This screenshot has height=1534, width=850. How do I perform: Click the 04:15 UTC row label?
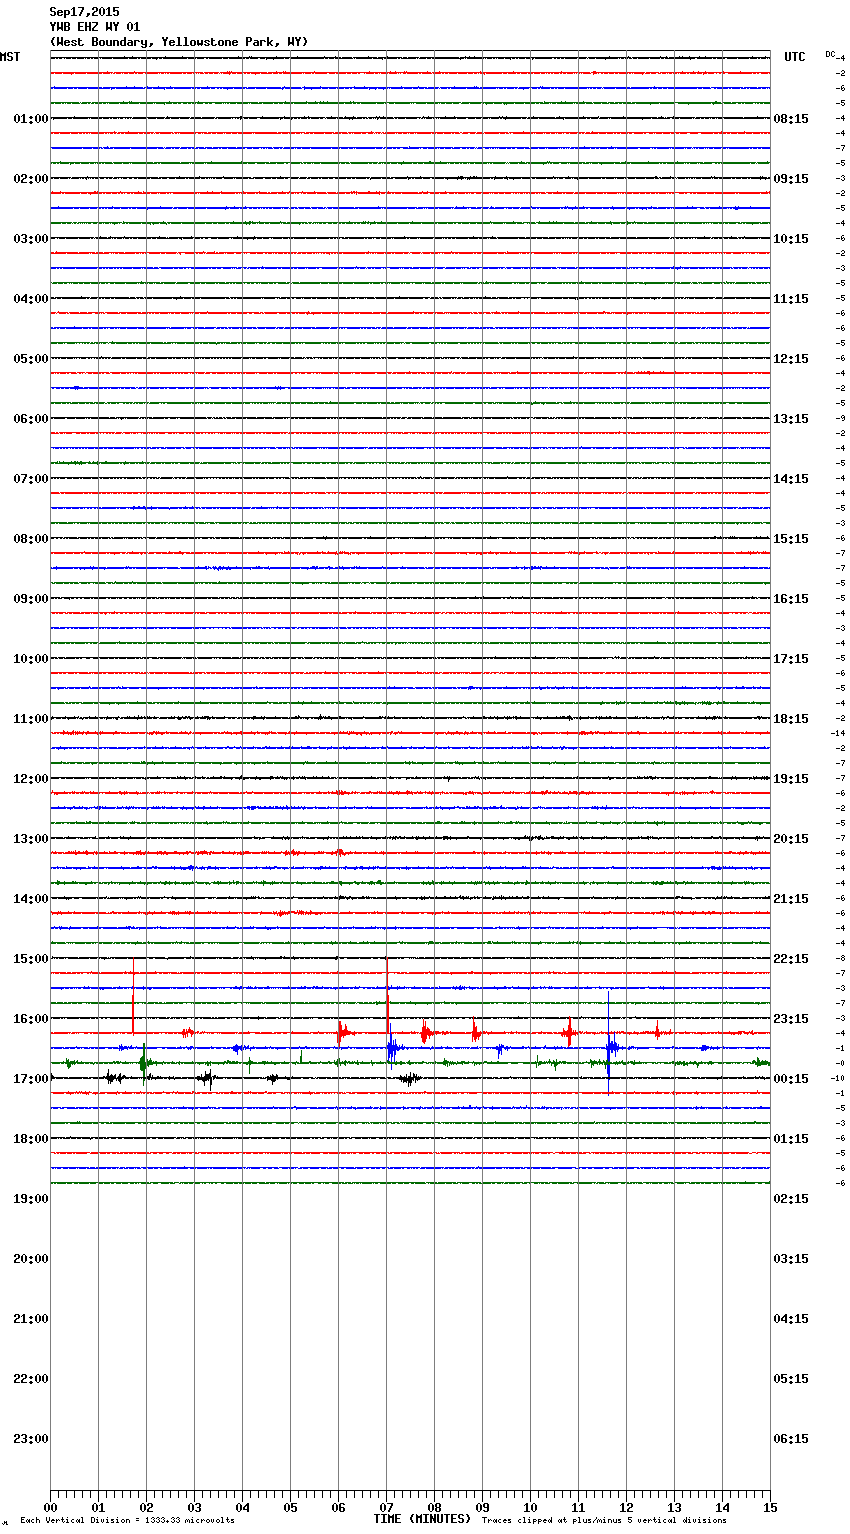[x=791, y=1319]
